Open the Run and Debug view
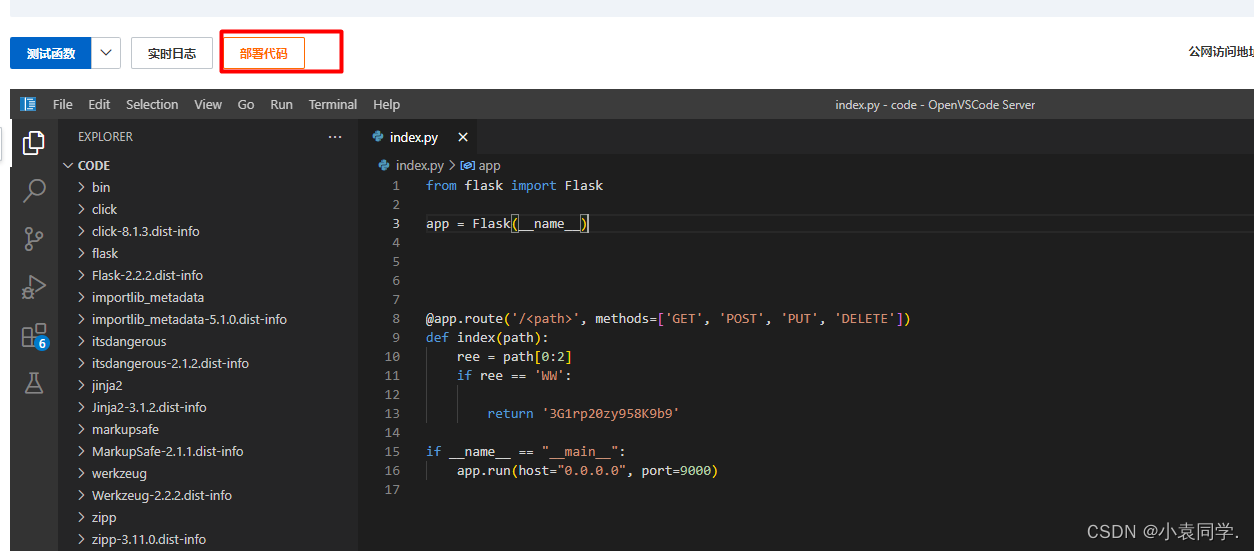This screenshot has height=551, width=1254. pos(33,287)
